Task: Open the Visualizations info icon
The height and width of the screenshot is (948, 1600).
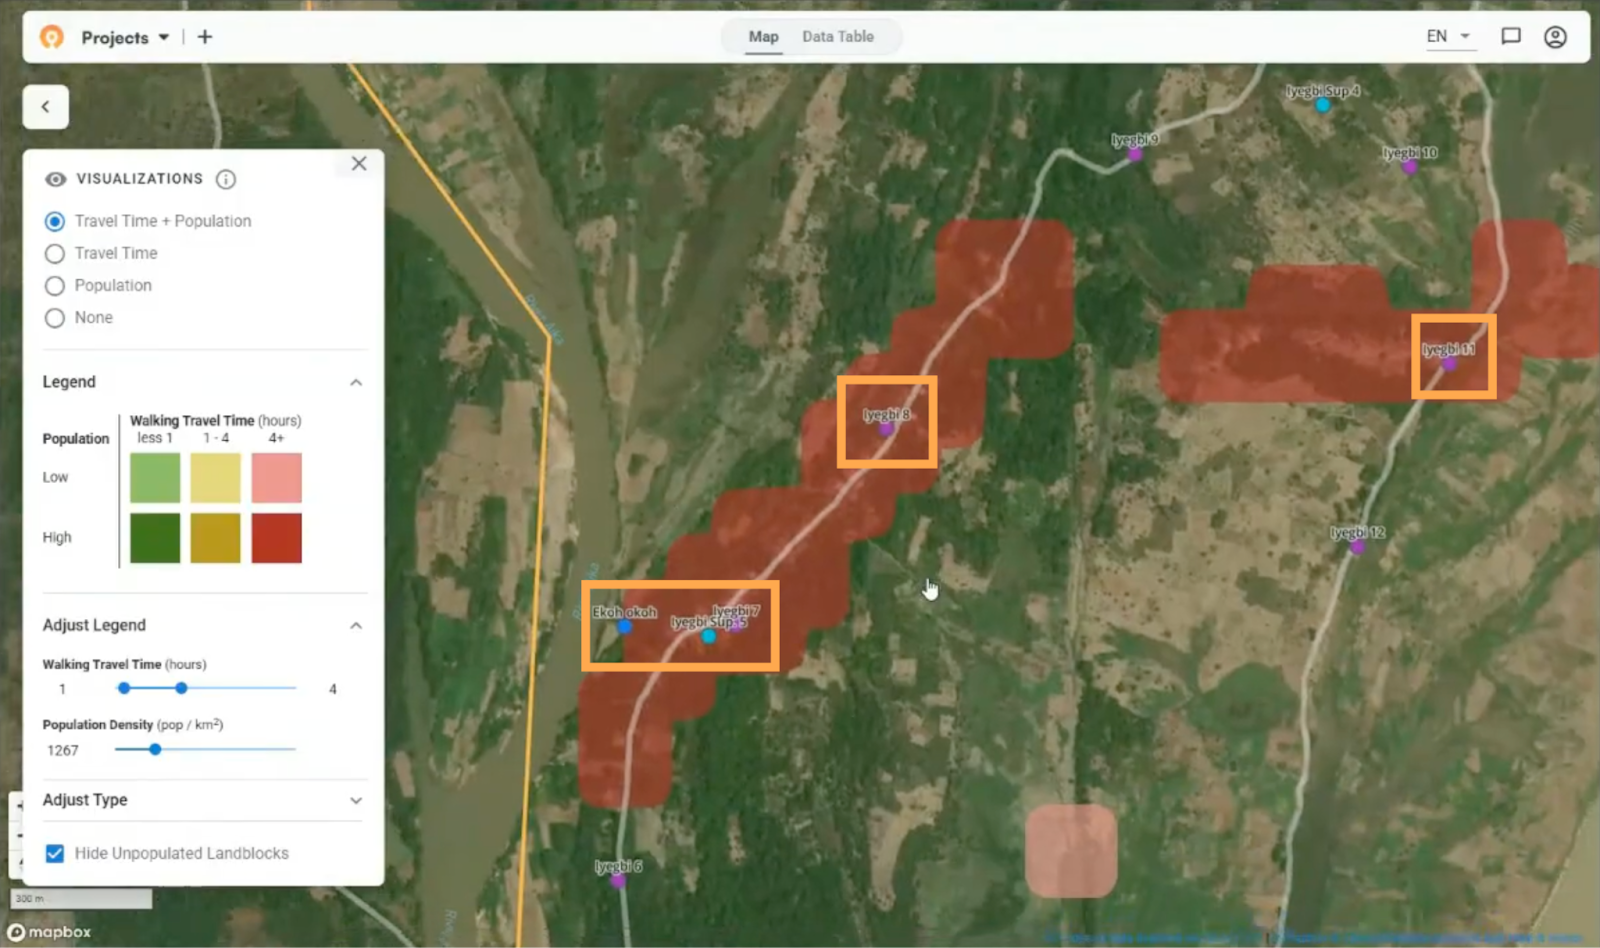Action: 226,179
